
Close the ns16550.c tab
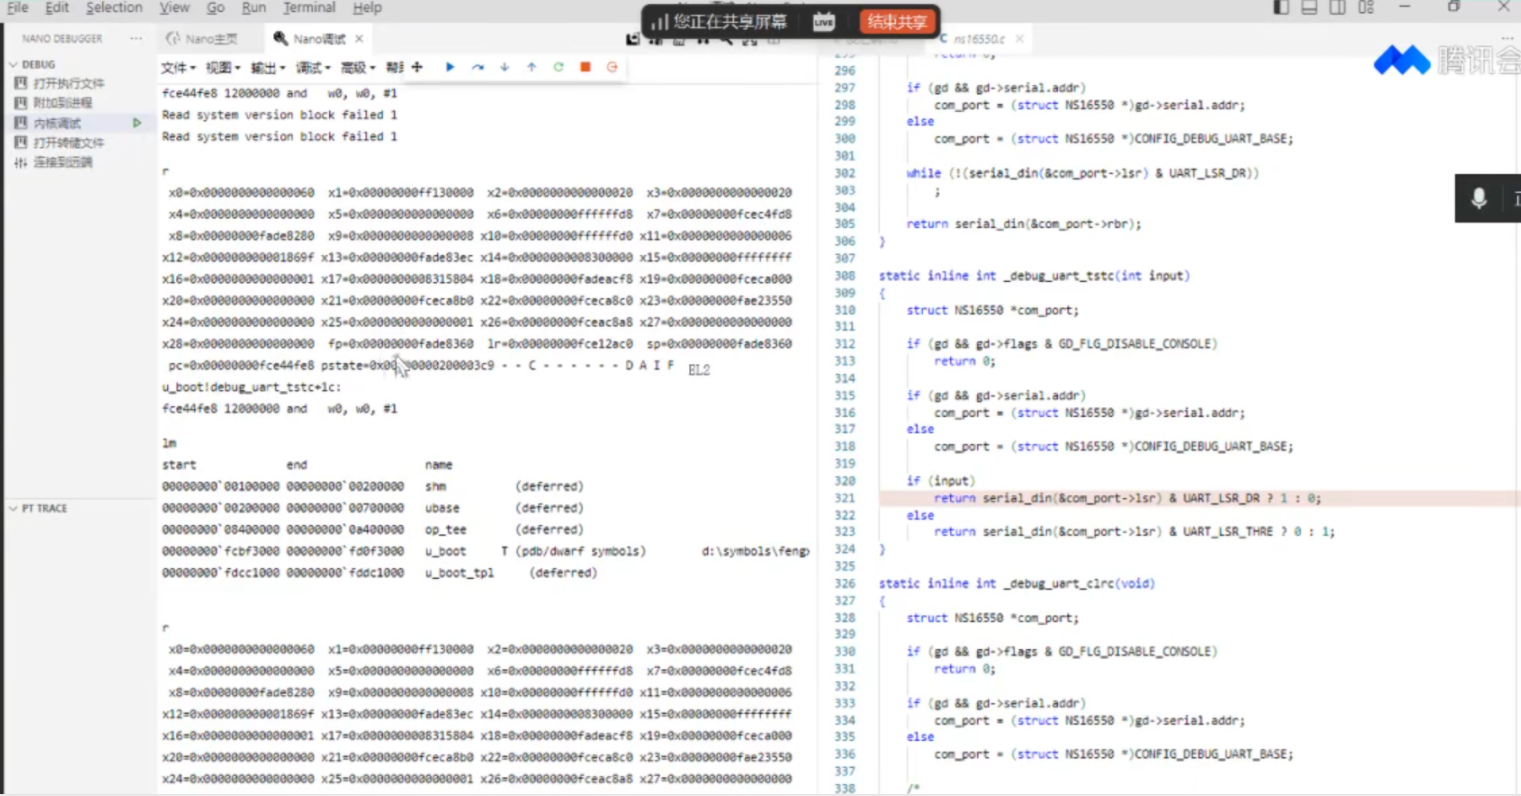coord(1019,38)
